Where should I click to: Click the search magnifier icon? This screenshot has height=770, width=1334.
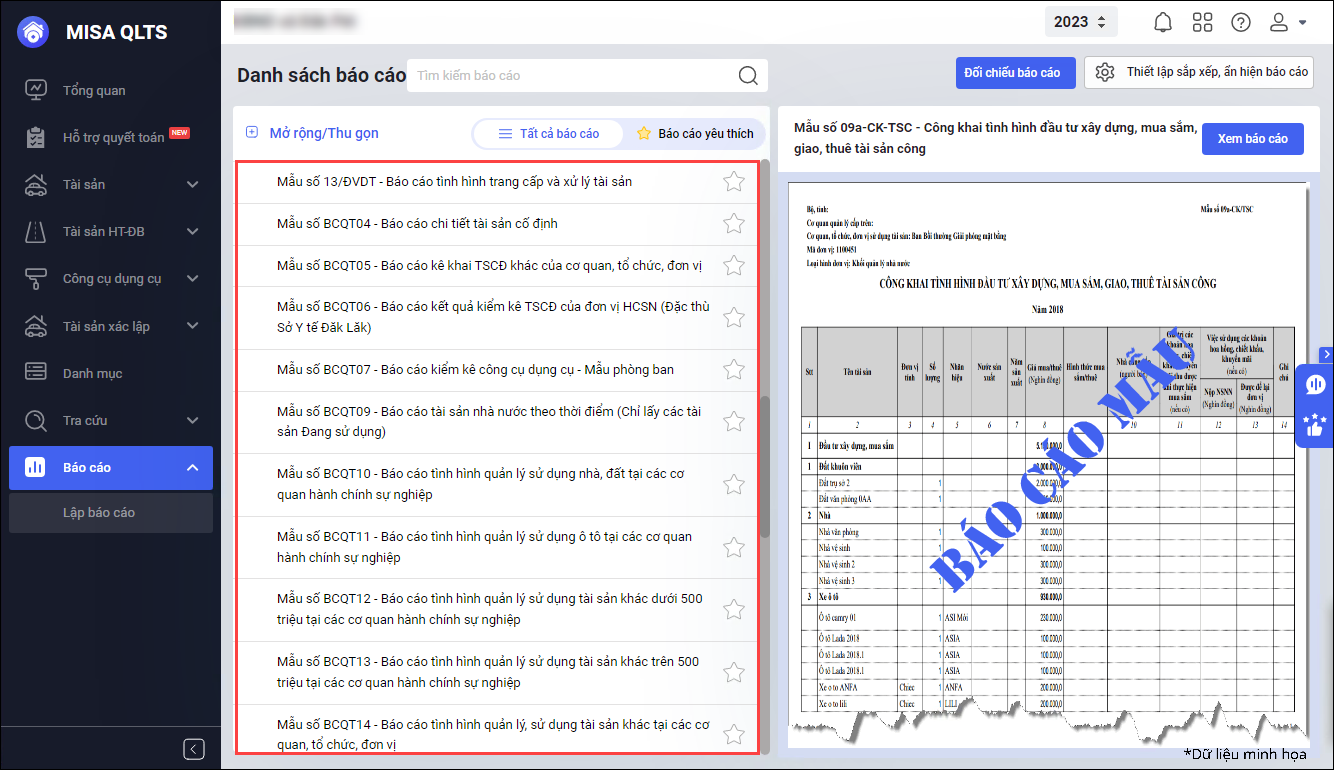[x=747, y=76]
